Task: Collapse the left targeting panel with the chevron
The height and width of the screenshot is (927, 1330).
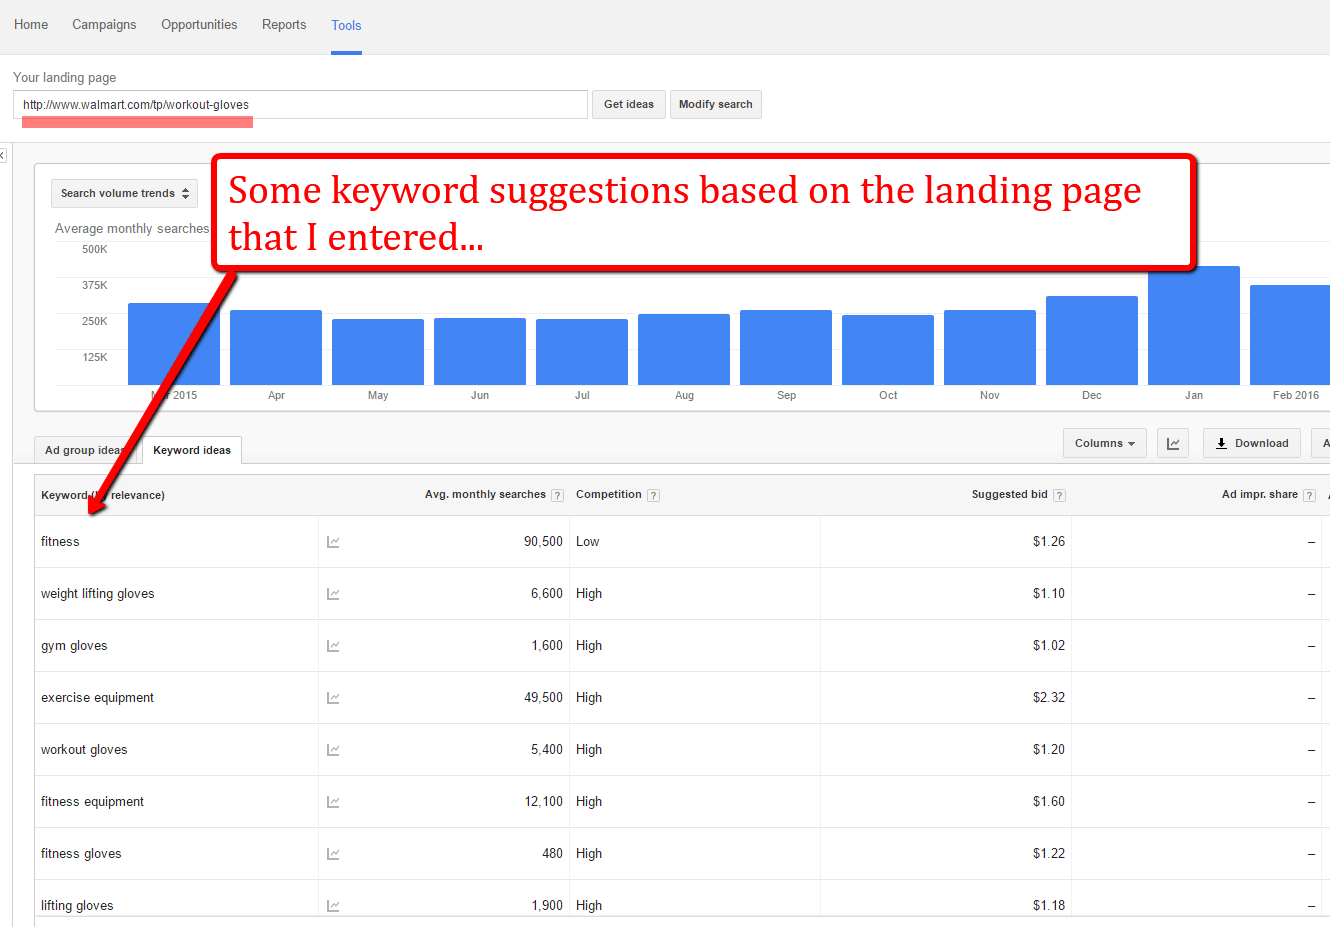Action: coord(4,155)
